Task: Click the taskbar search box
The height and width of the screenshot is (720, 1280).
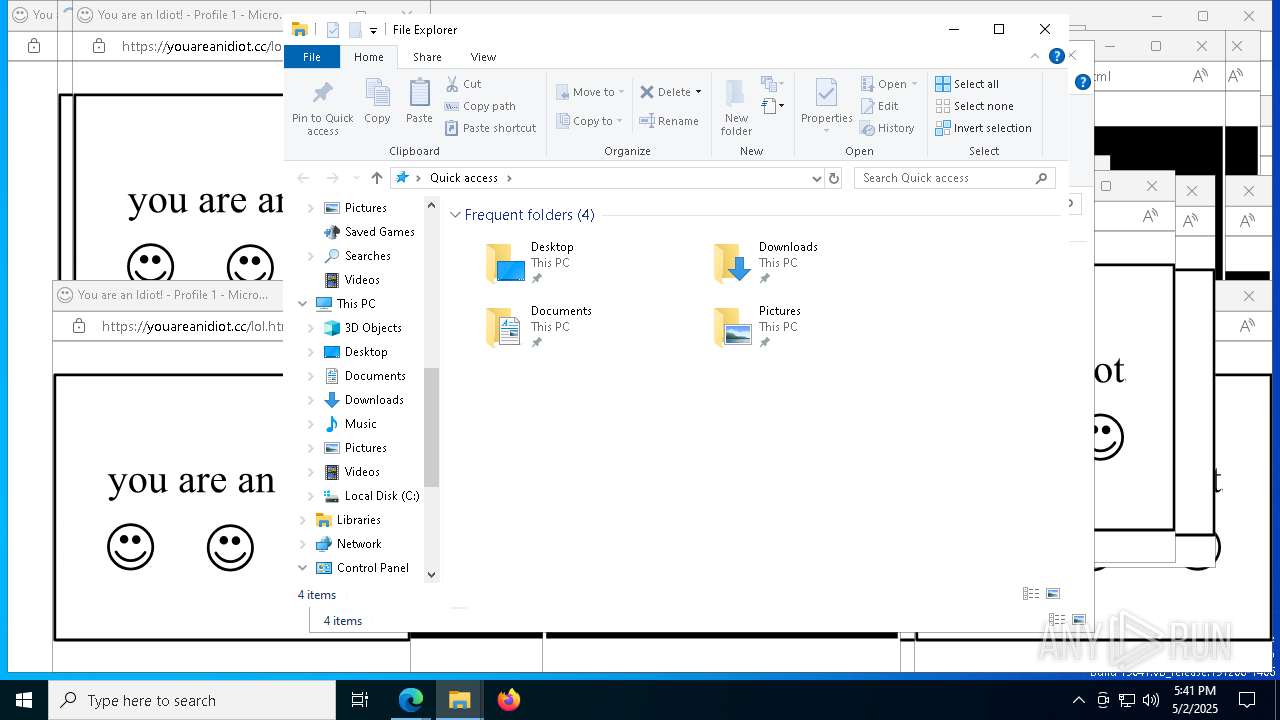Action: click(192, 700)
